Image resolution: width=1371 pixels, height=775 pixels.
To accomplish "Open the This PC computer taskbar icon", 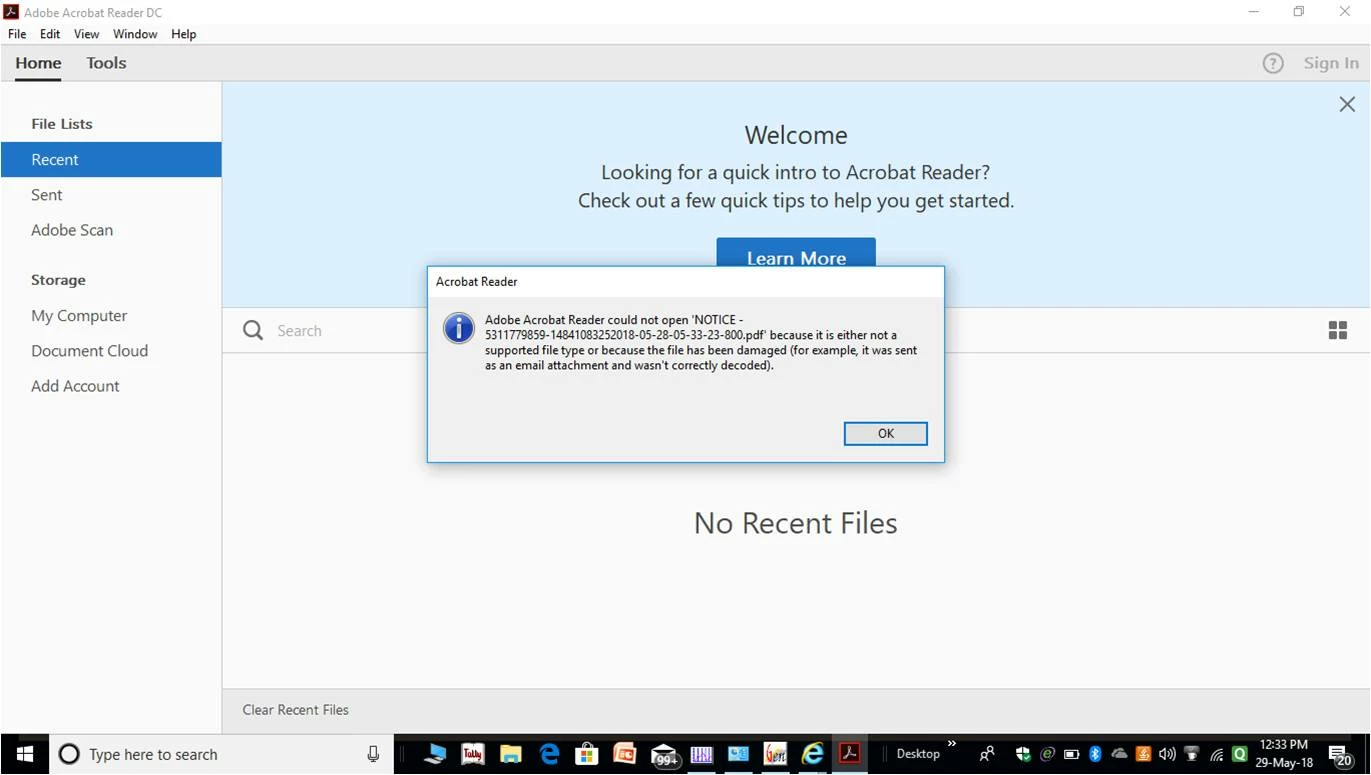I will click(x=434, y=754).
